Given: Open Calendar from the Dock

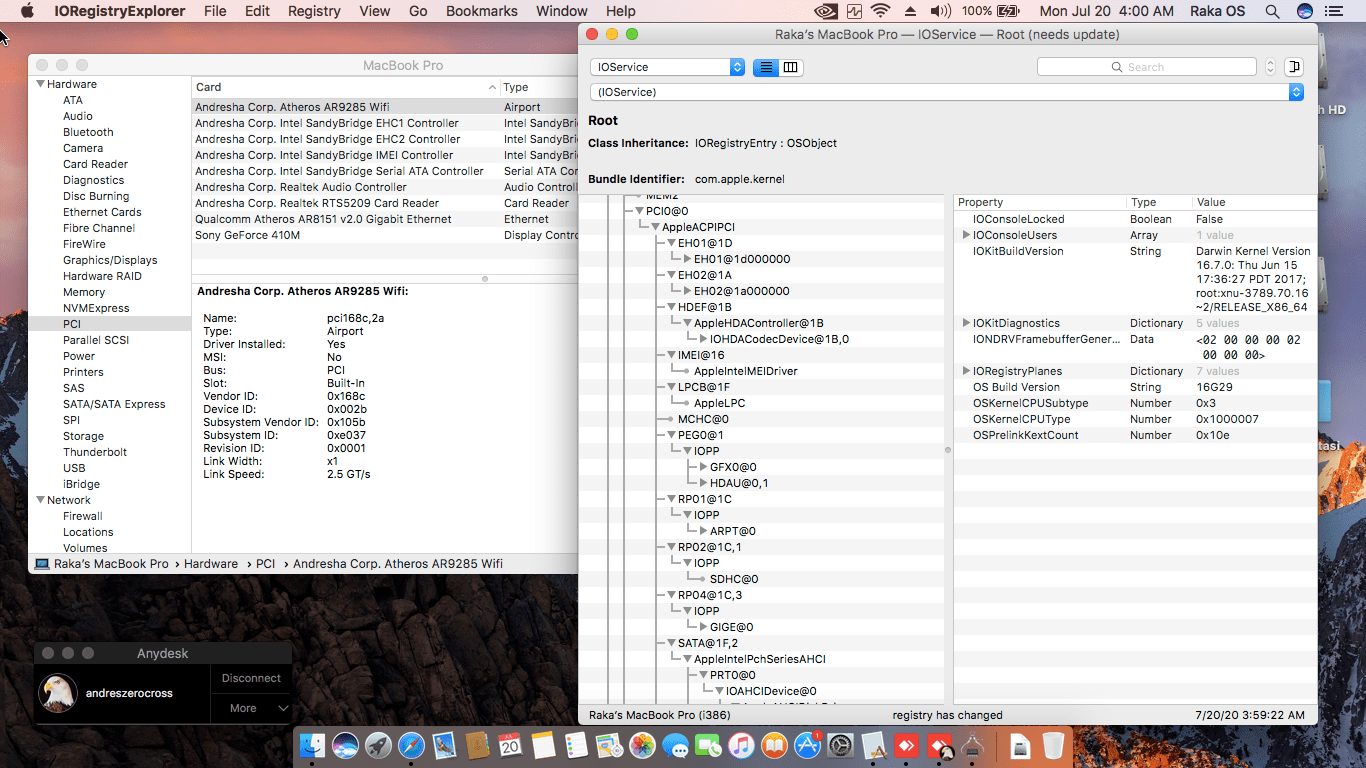Looking at the screenshot, I should tap(510, 745).
